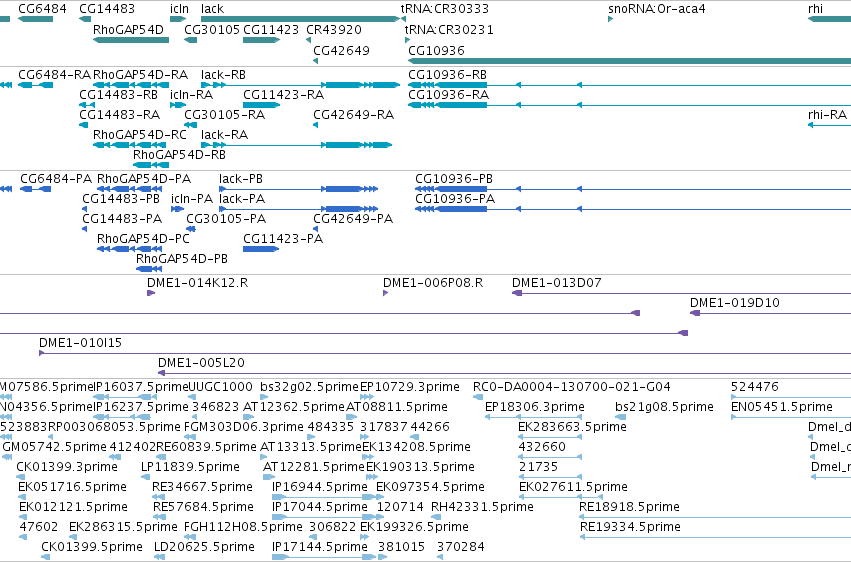Image resolution: width=851 pixels, height=562 pixels.
Task: Select EST EN05451.5prime label
Action: pyautogui.click(x=782, y=407)
